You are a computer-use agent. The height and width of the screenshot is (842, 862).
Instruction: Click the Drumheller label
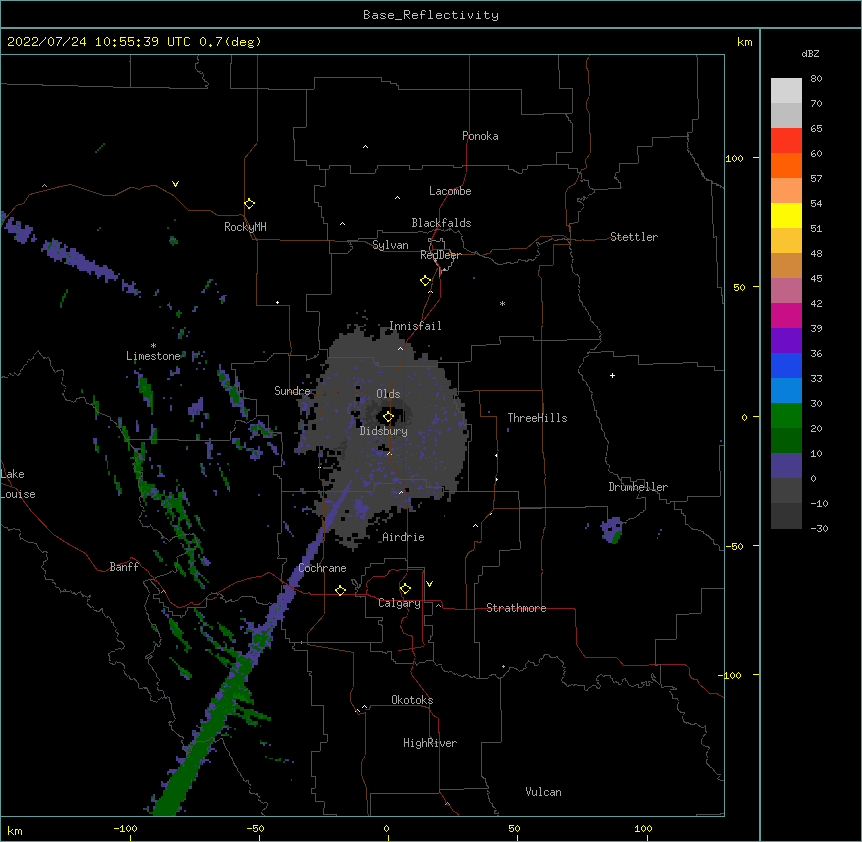tap(638, 487)
